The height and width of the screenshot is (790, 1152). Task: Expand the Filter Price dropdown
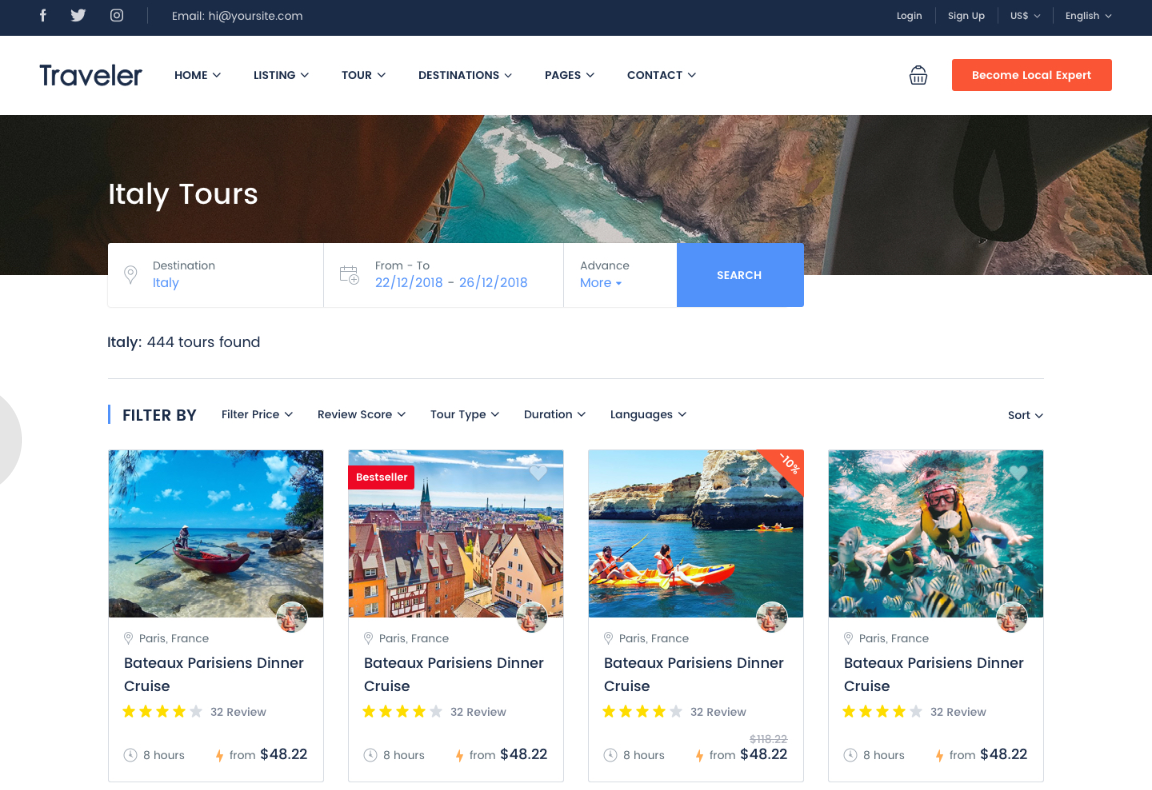pyautogui.click(x=257, y=414)
